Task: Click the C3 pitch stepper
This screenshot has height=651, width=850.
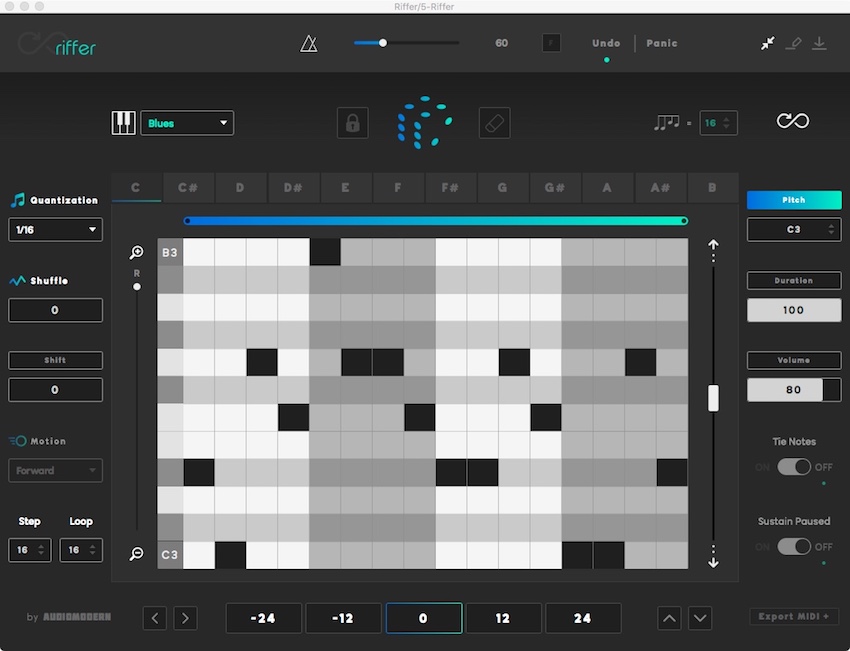Action: pyautogui.click(x=794, y=229)
